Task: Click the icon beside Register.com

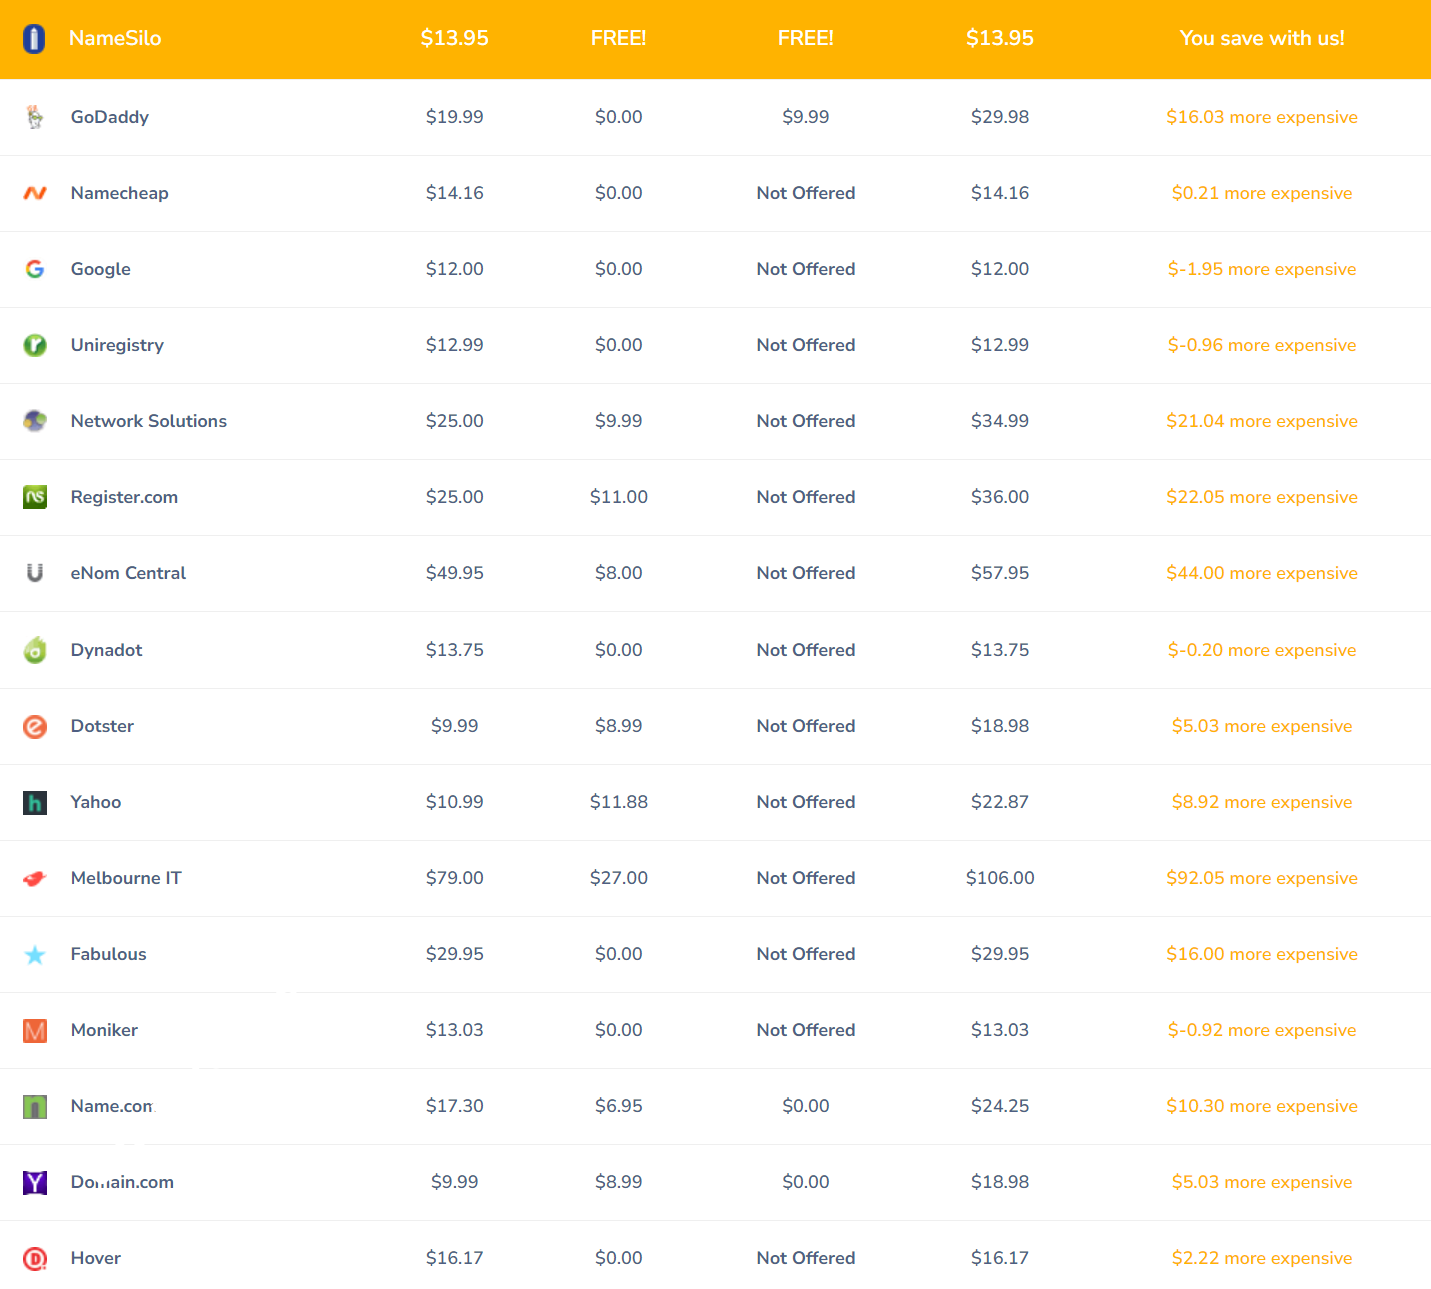Action: (x=35, y=497)
